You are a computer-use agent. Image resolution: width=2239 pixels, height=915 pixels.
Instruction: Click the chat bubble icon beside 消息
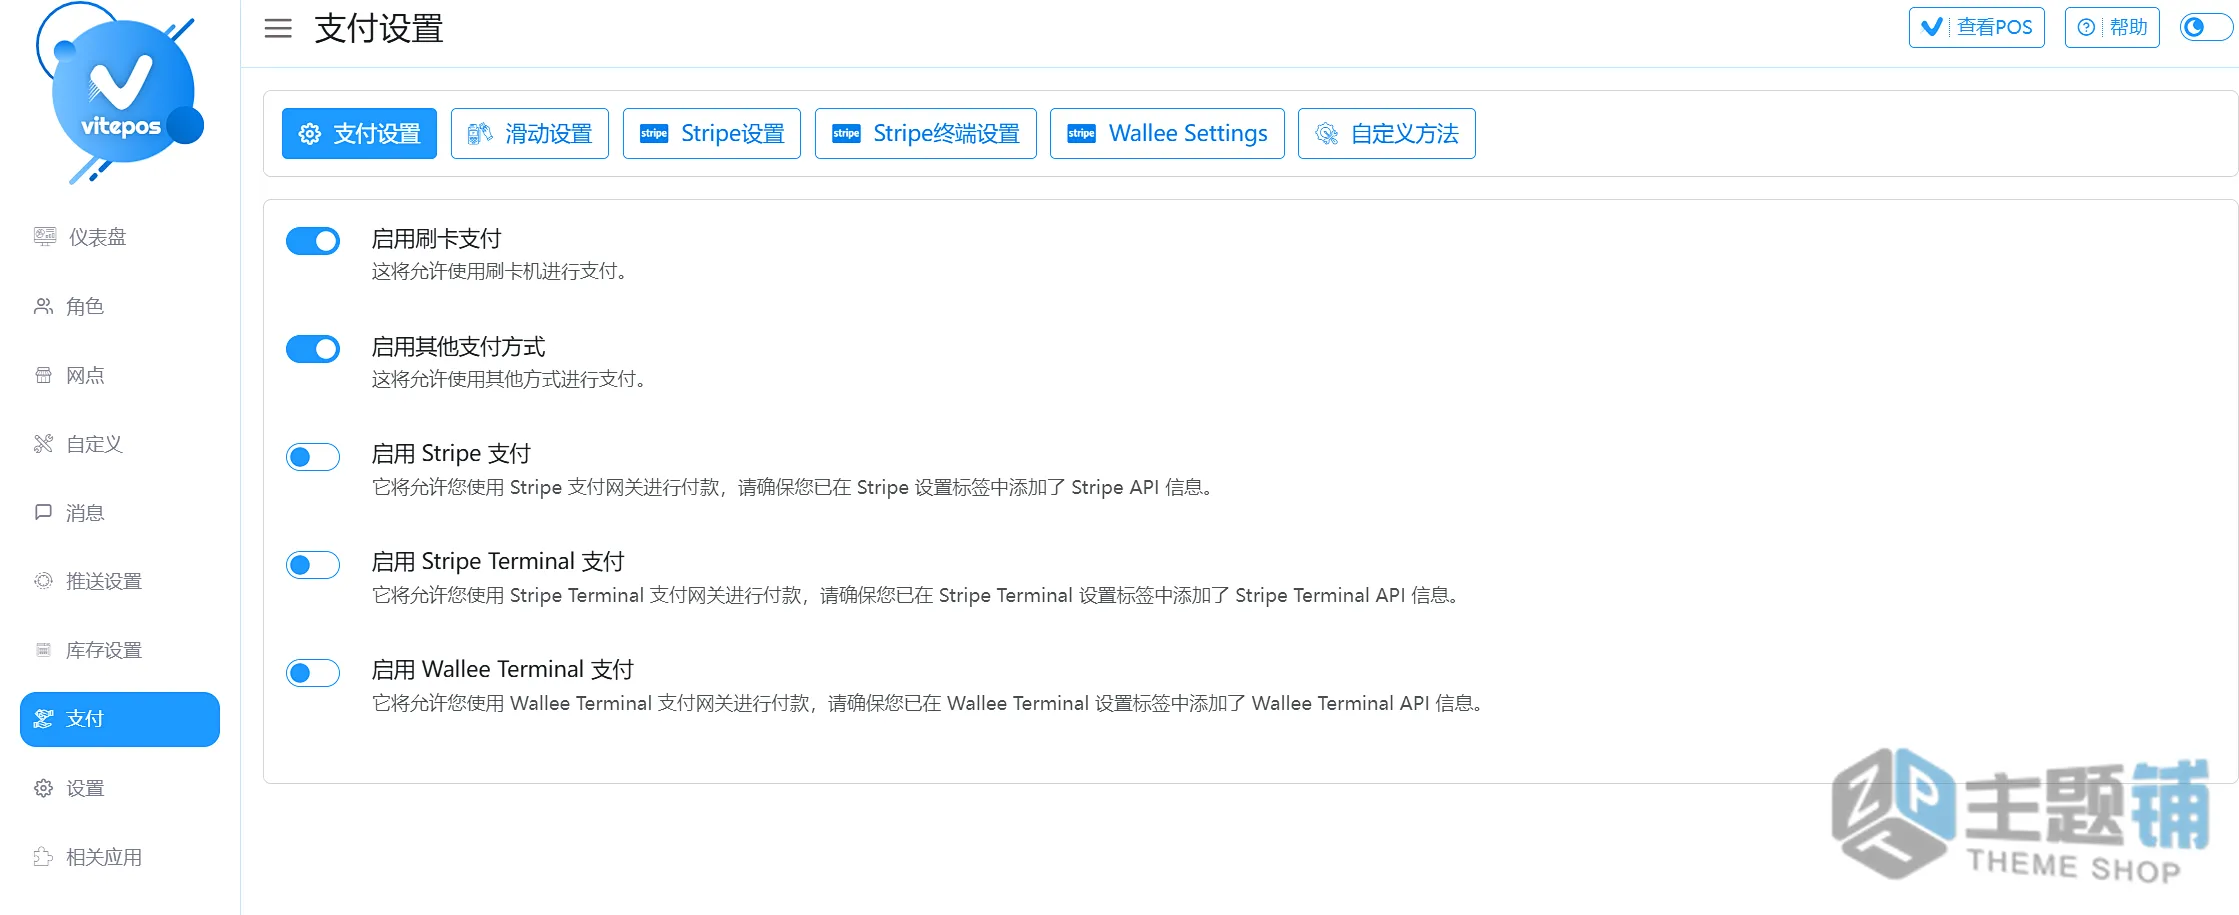click(x=43, y=512)
